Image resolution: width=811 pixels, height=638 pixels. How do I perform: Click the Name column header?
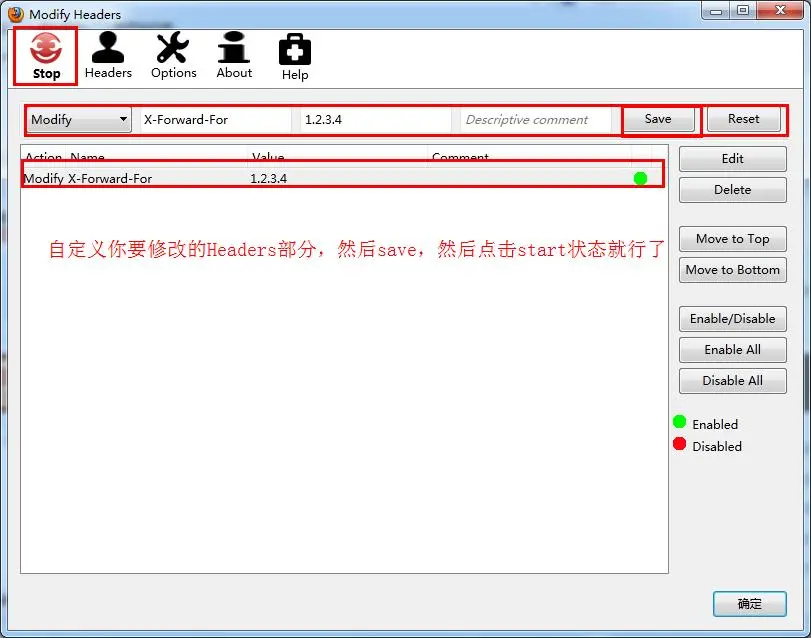[x=156, y=157]
